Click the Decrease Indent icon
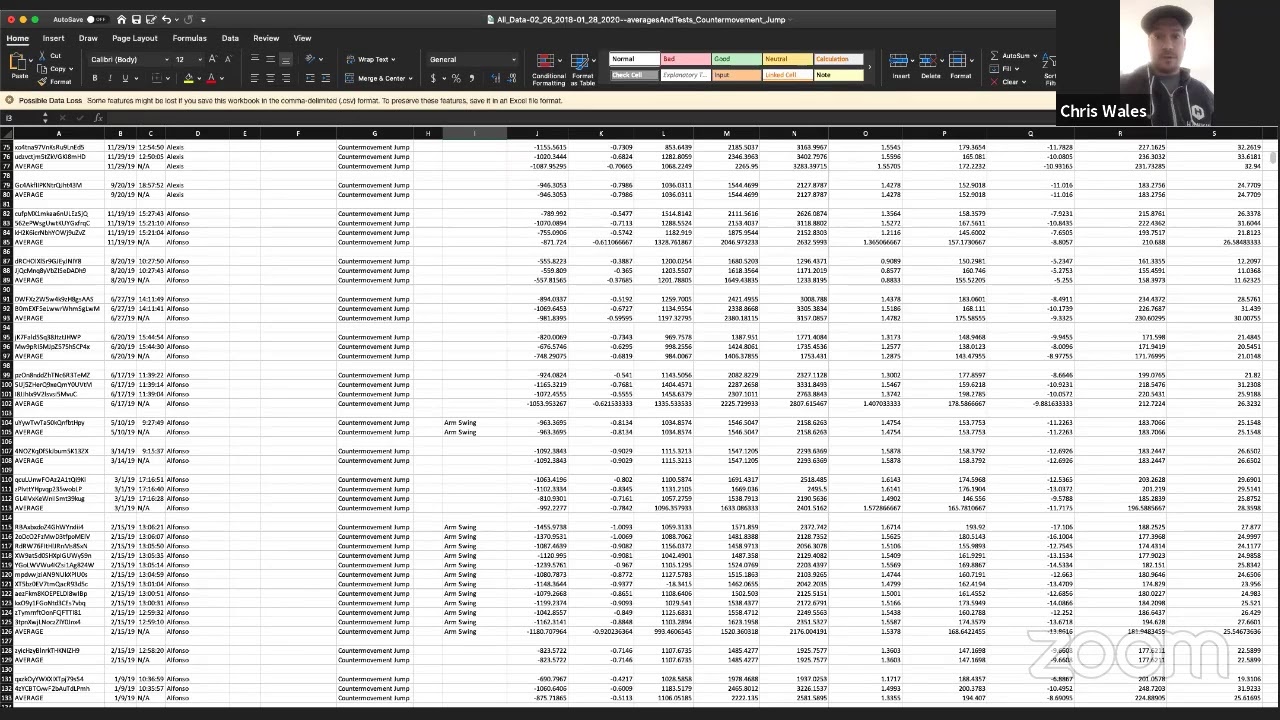 [x=310, y=78]
